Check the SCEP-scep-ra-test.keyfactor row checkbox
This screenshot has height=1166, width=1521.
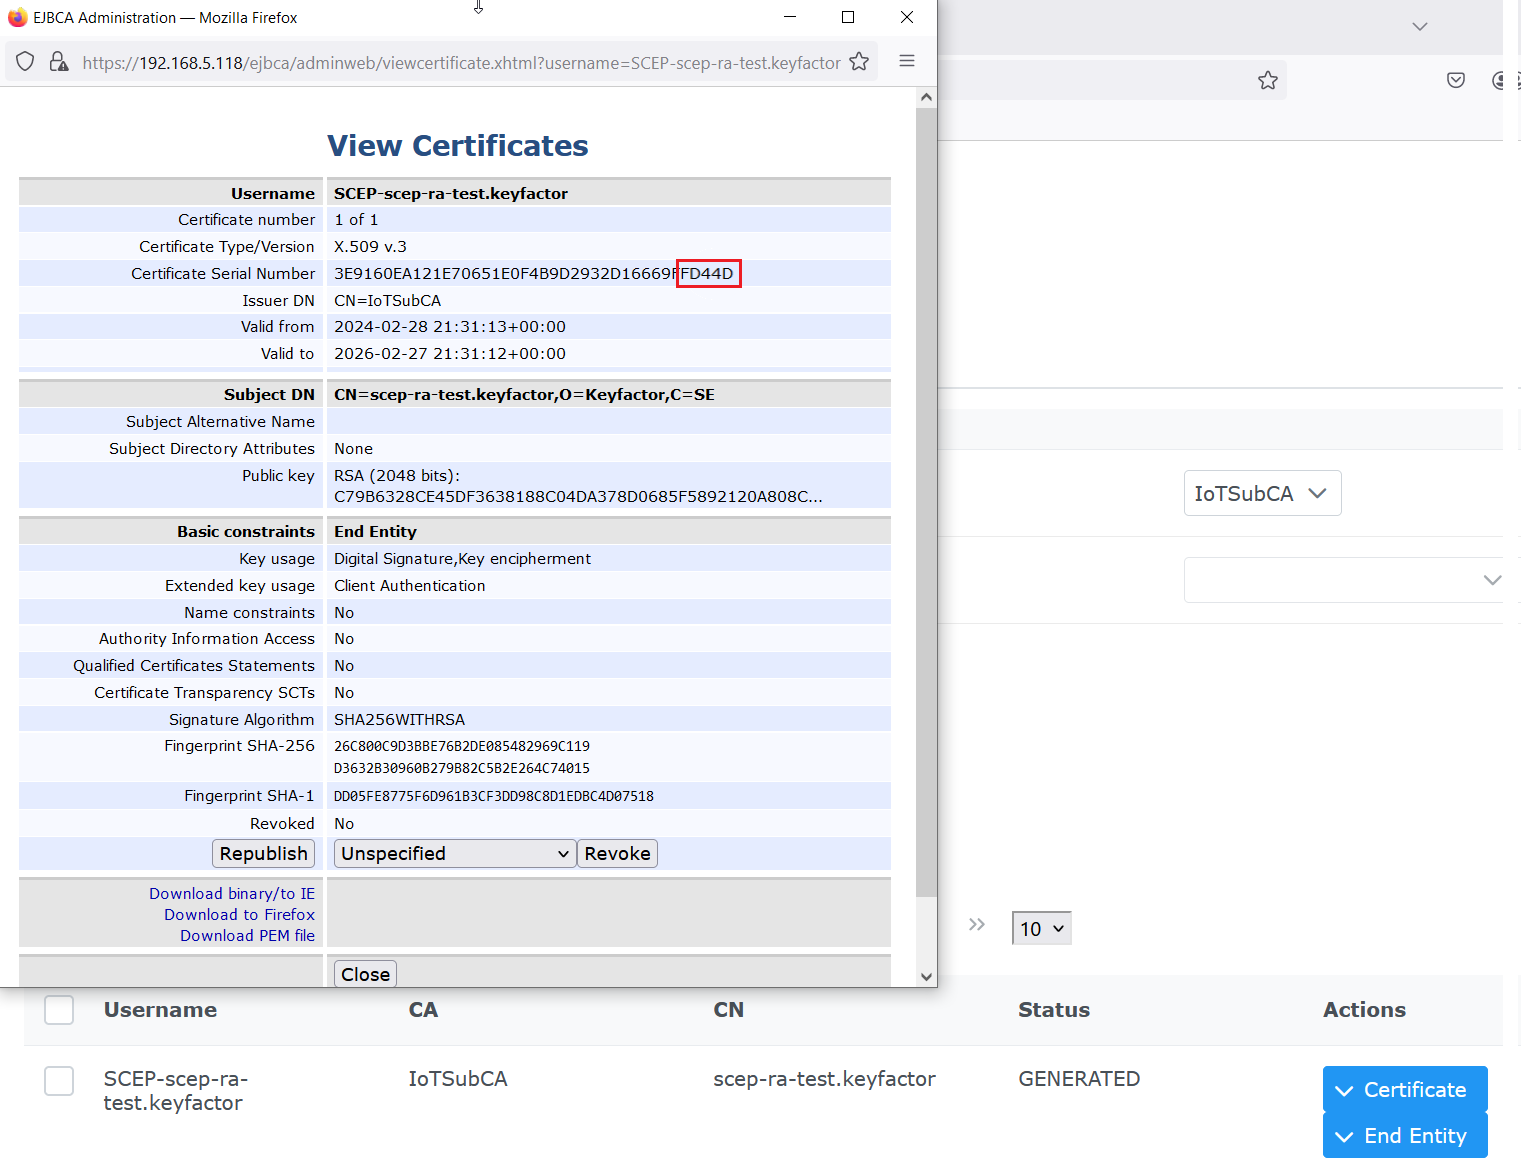[x=59, y=1081]
